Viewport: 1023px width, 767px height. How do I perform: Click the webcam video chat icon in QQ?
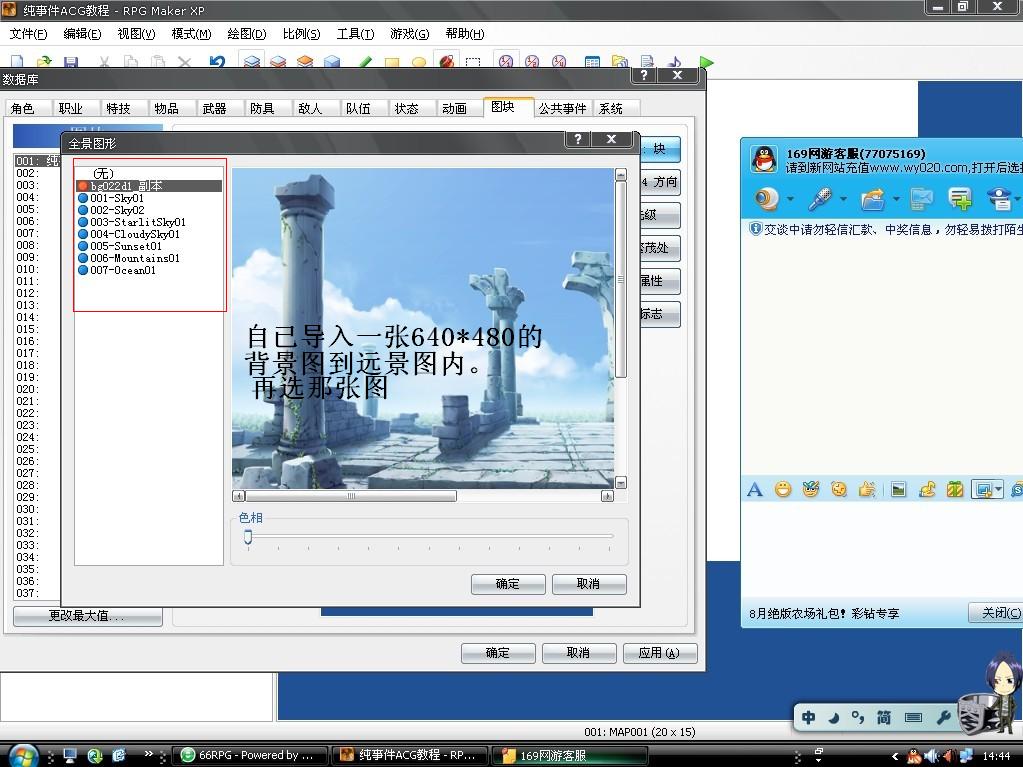click(x=767, y=198)
